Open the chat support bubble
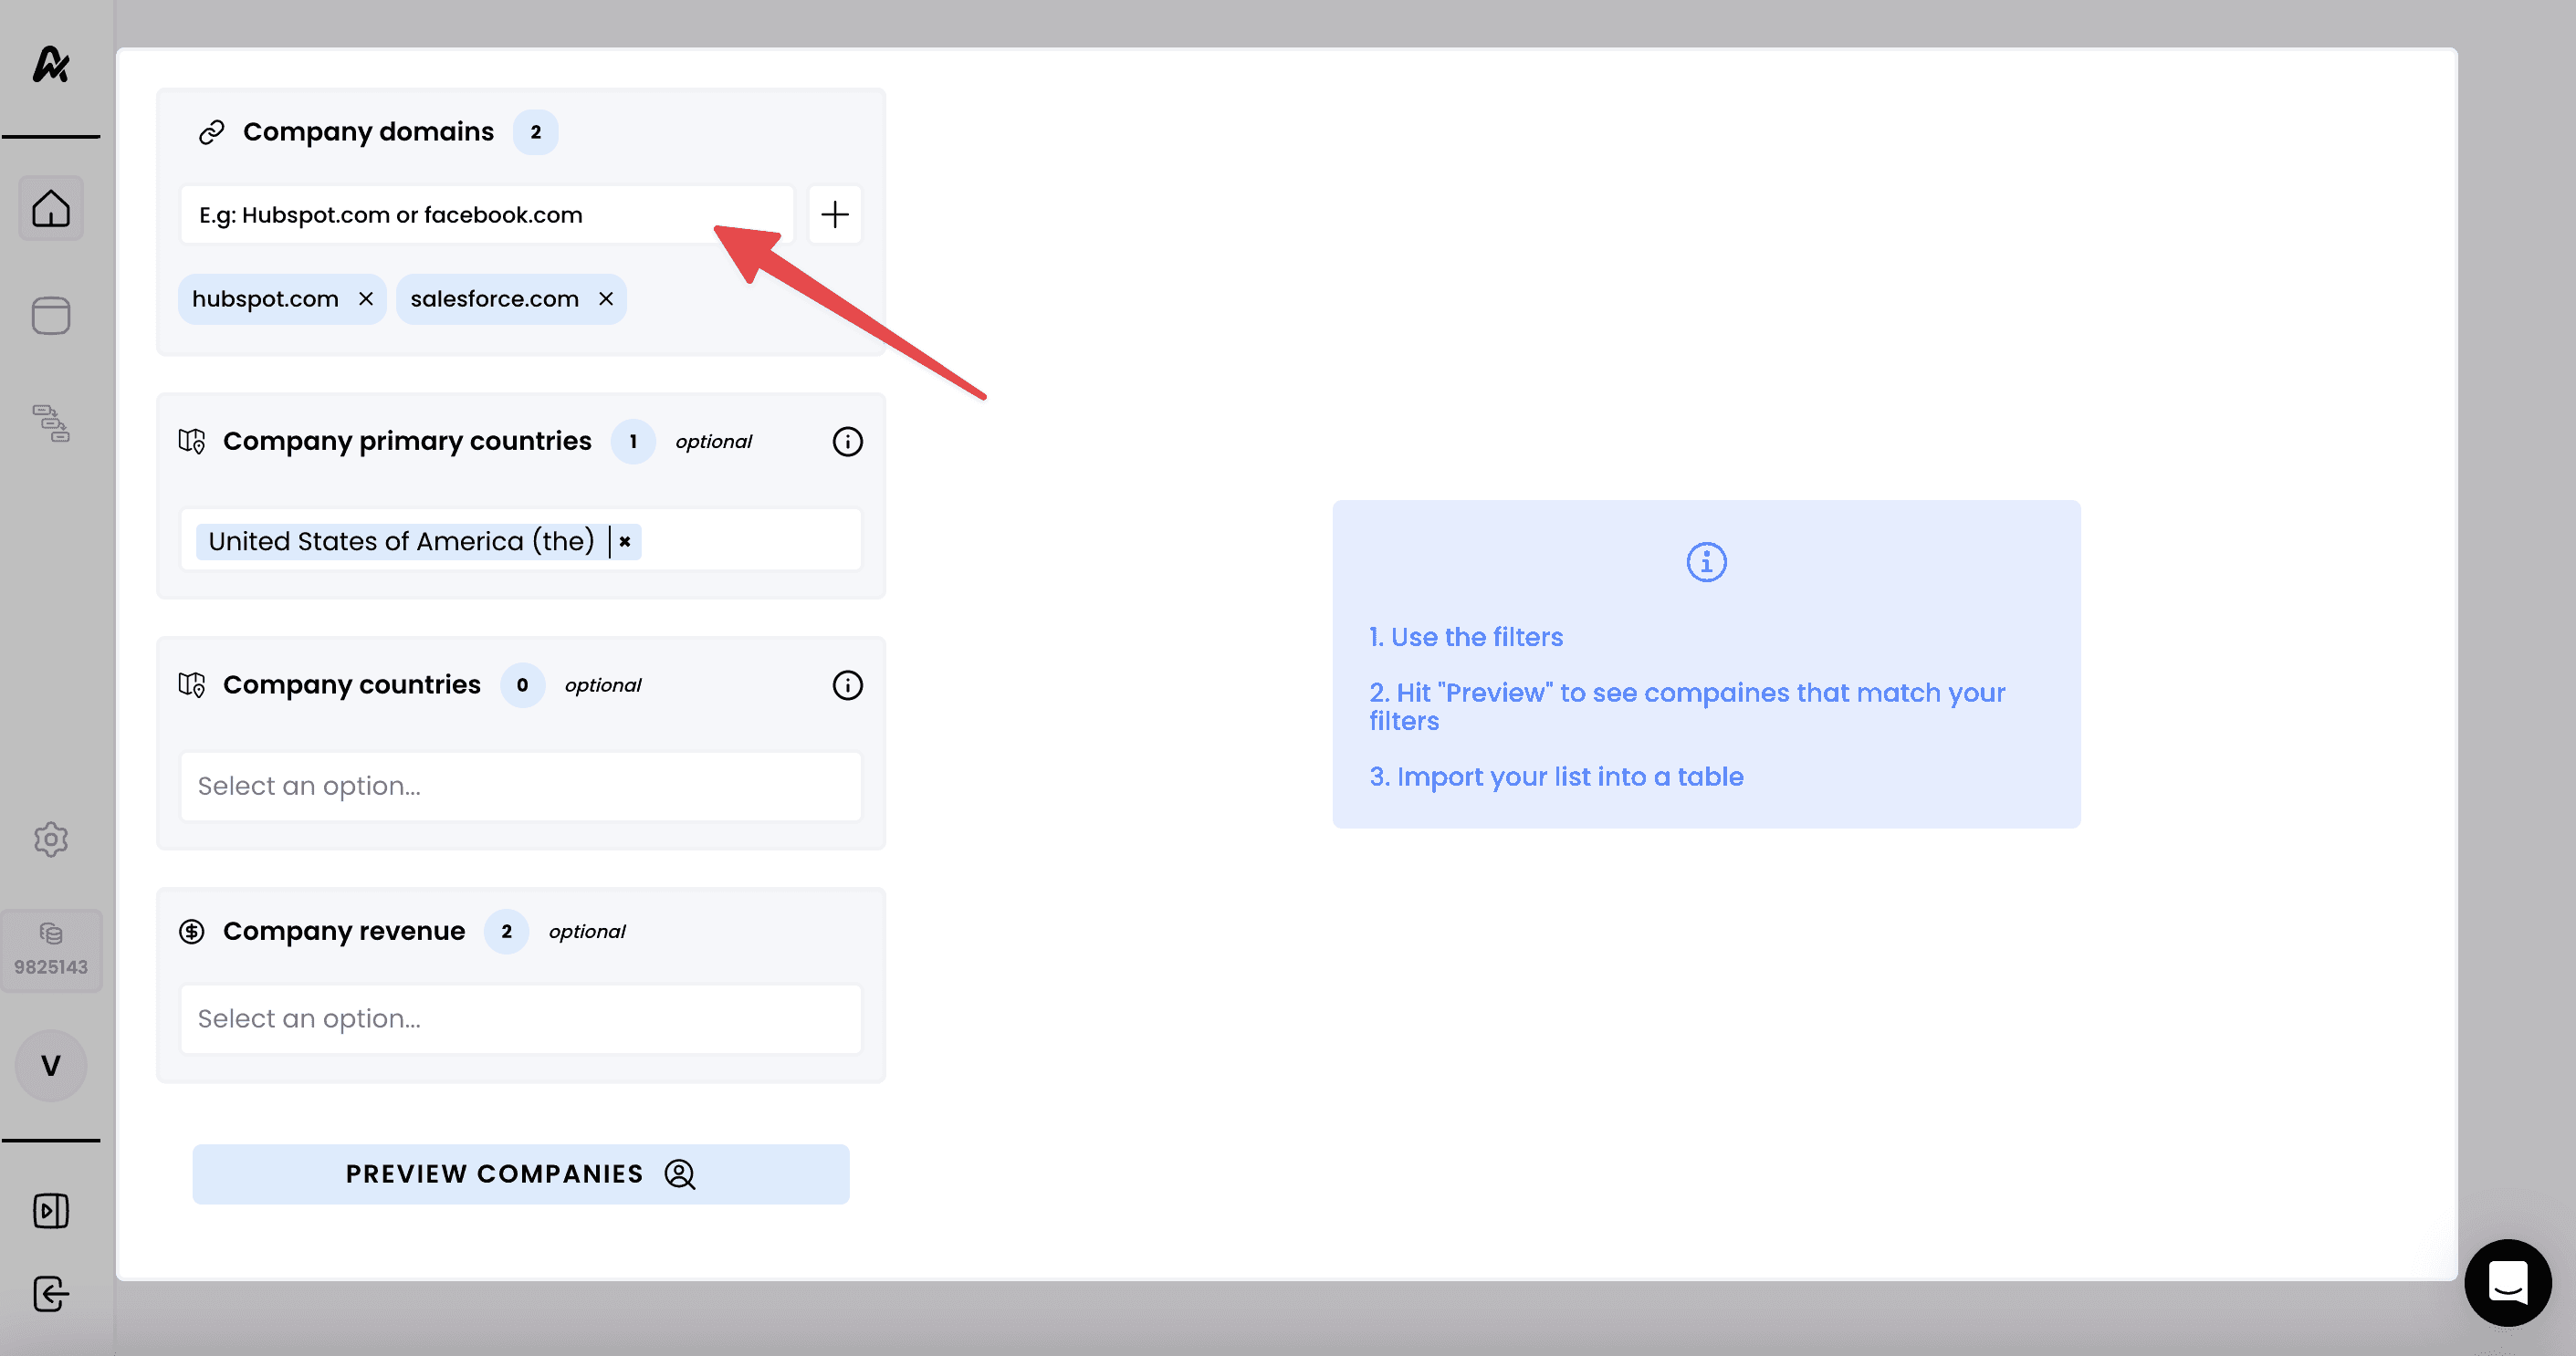The height and width of the screenshot is (1356, 2576). (x=2507, y=1282)
